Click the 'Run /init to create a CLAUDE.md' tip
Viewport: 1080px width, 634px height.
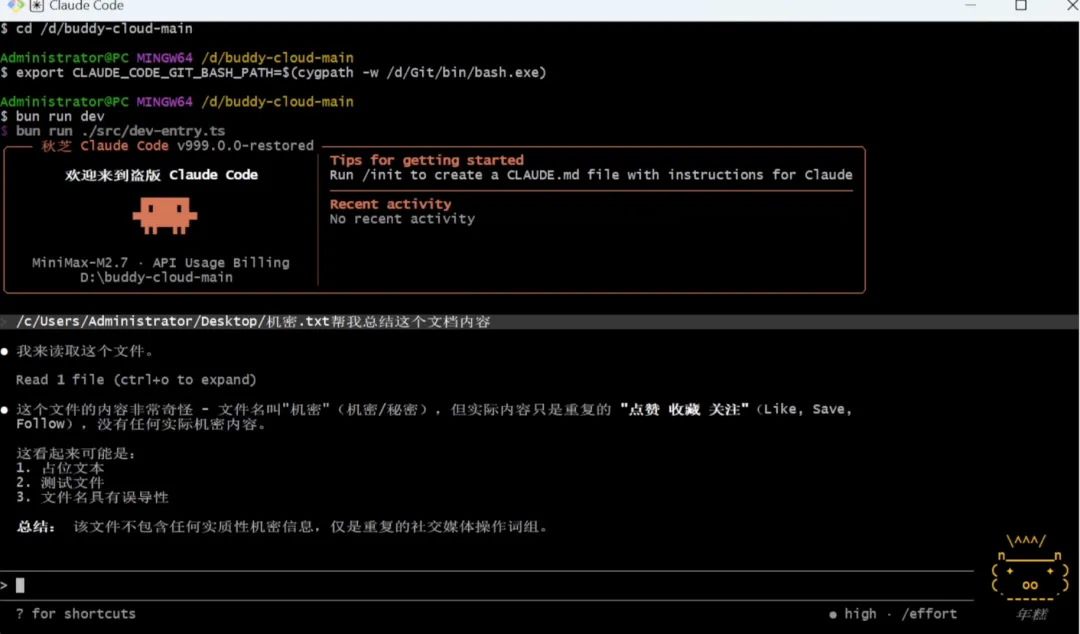(591, 175)
